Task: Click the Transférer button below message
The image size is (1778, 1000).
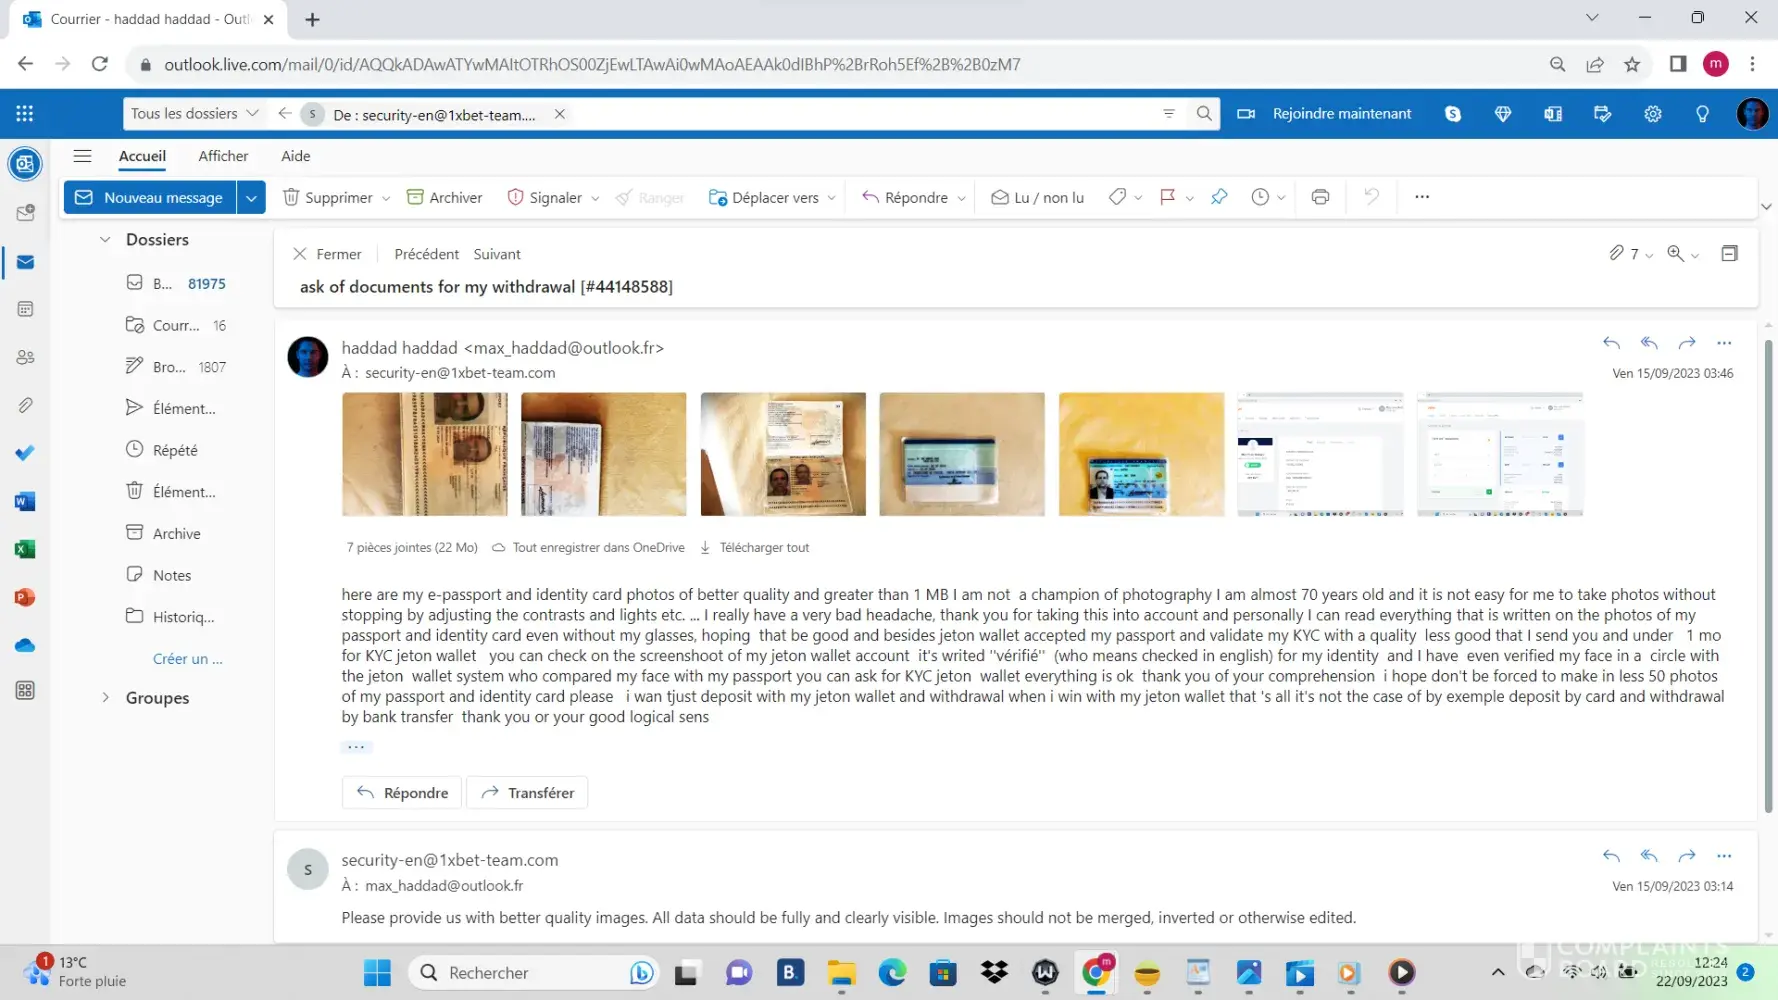Action: click(527, 792)
